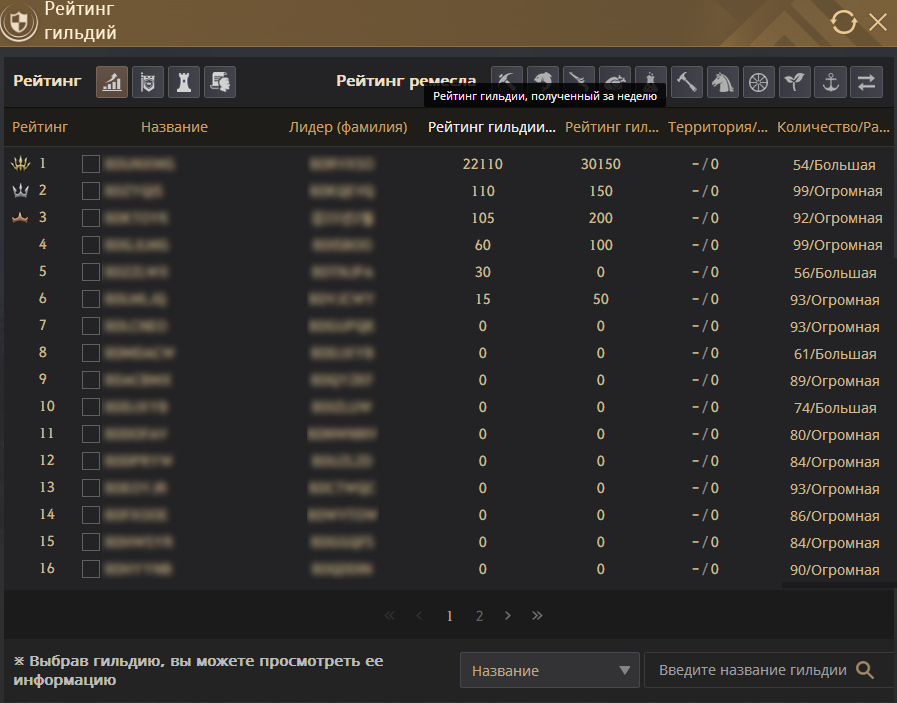Select the pickaxe gathering craft rating
Image resolution: width=897 pixels, height=703 pixels.
click(x=507, y=76)
